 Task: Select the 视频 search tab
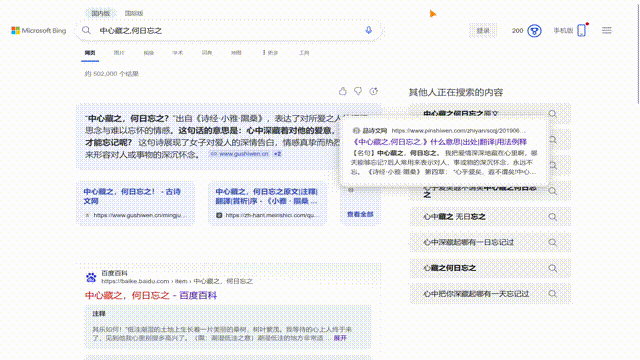(x=149, y=53)
